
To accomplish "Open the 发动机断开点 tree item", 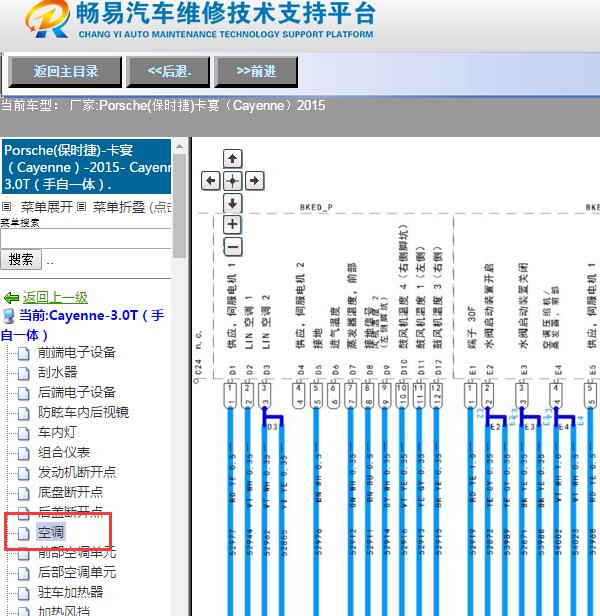I will [x=77, y=472].
